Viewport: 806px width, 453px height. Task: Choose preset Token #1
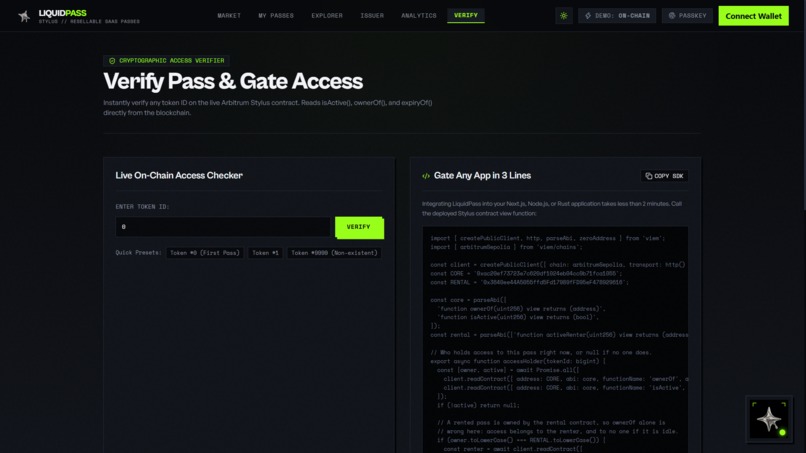pyautogui.click(x=265, y=253)
